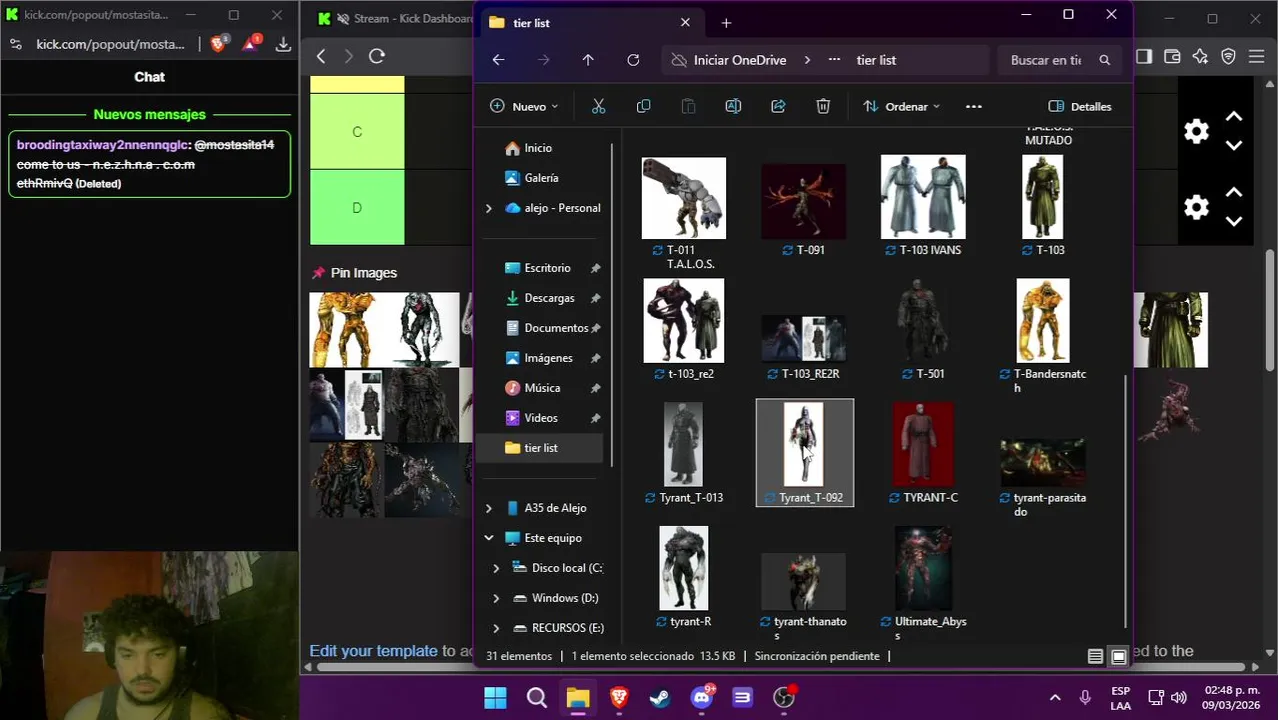The image size is (1278, 720).
Task: Select the T-103 IVANS image file
Action: [923, 205]
